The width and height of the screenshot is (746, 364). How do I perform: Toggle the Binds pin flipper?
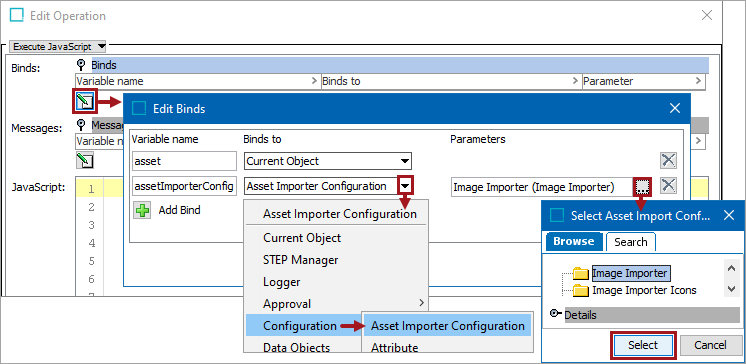tap(81, 65)
